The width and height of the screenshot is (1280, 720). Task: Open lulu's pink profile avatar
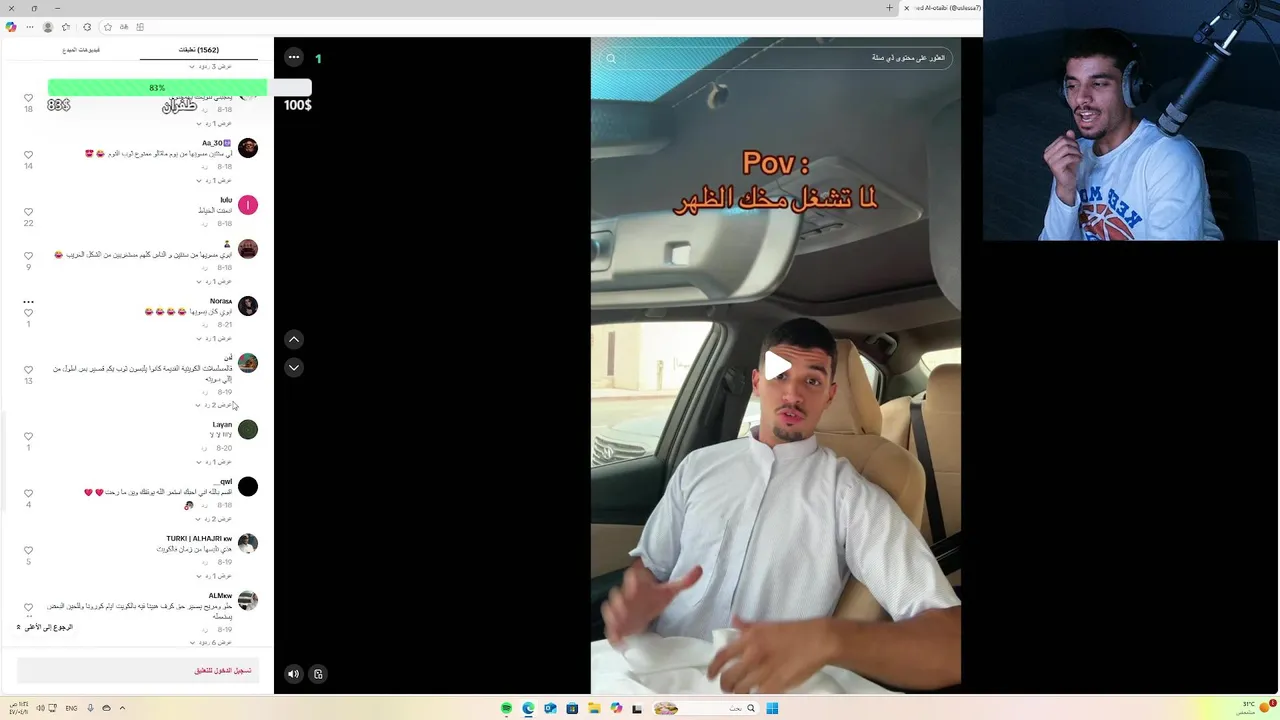click(248, 205)
